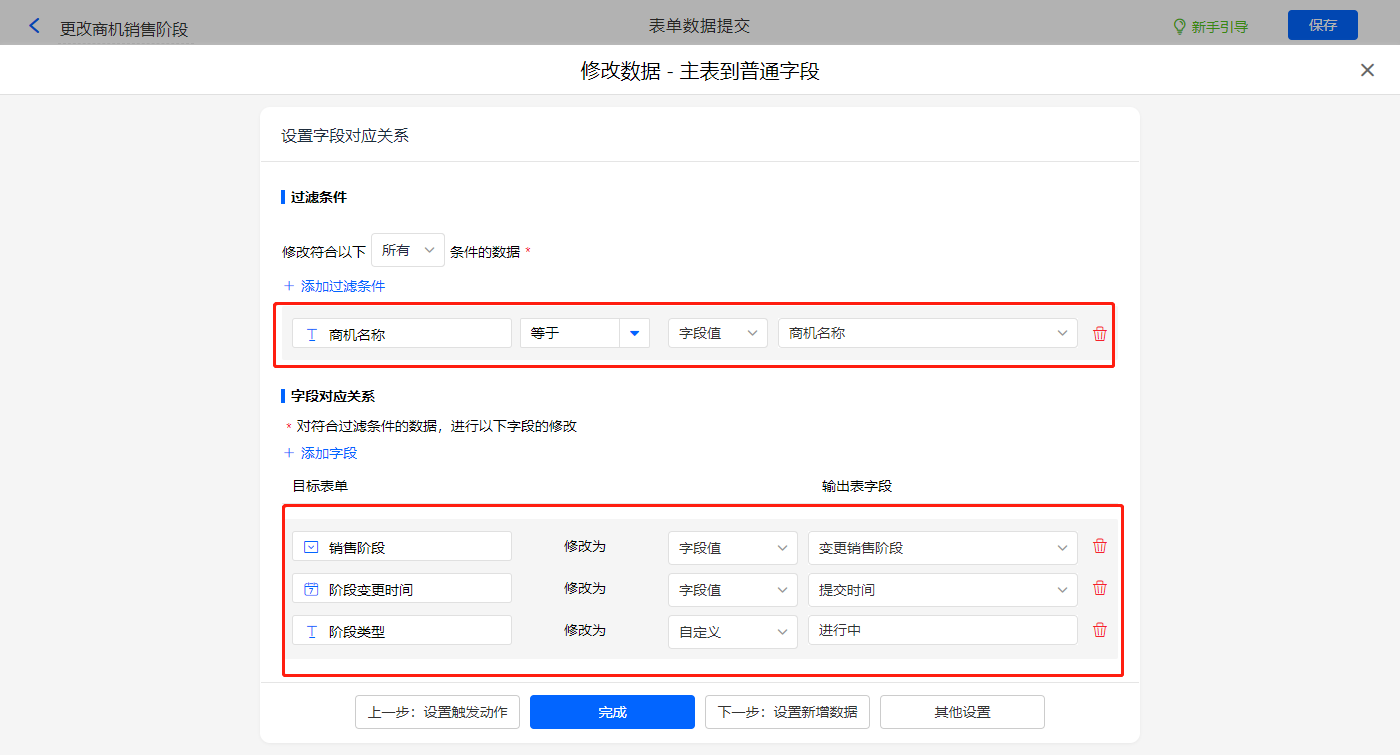
Task: Click the plus icon for 添加字段
Action: (x=290, y=453)
